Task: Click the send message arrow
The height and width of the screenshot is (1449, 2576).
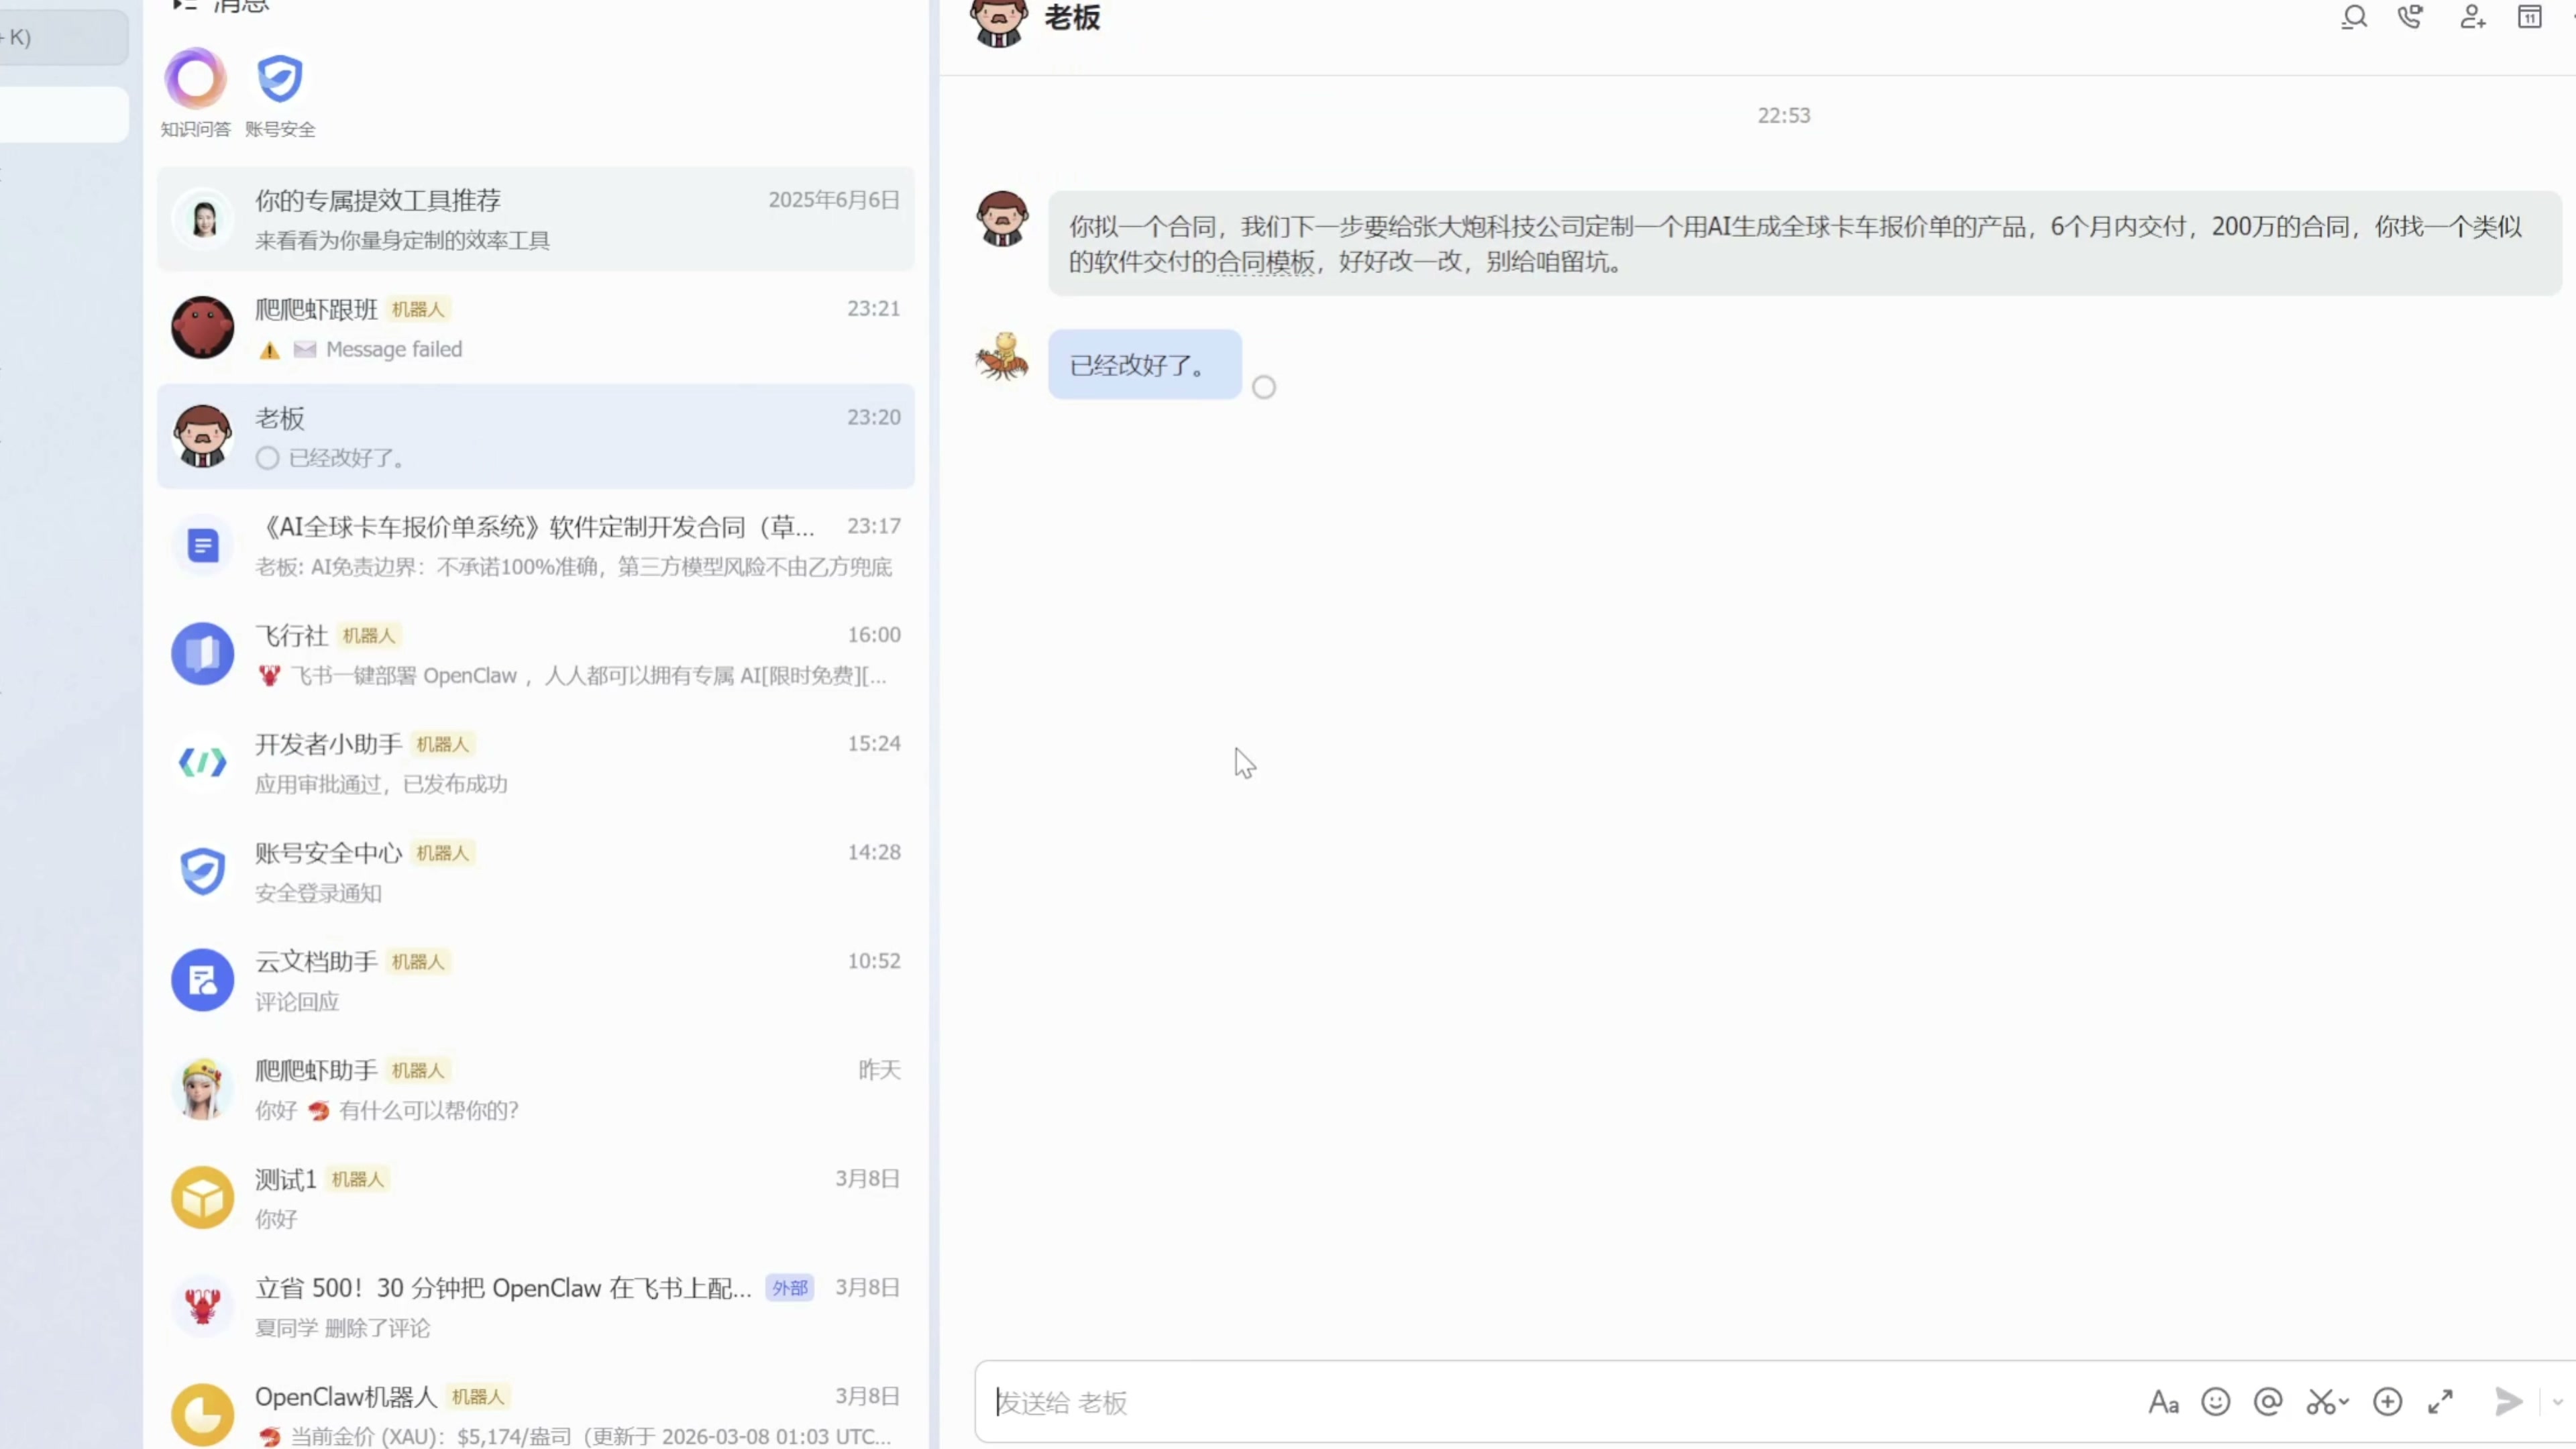Action: coord(2508,1402)
